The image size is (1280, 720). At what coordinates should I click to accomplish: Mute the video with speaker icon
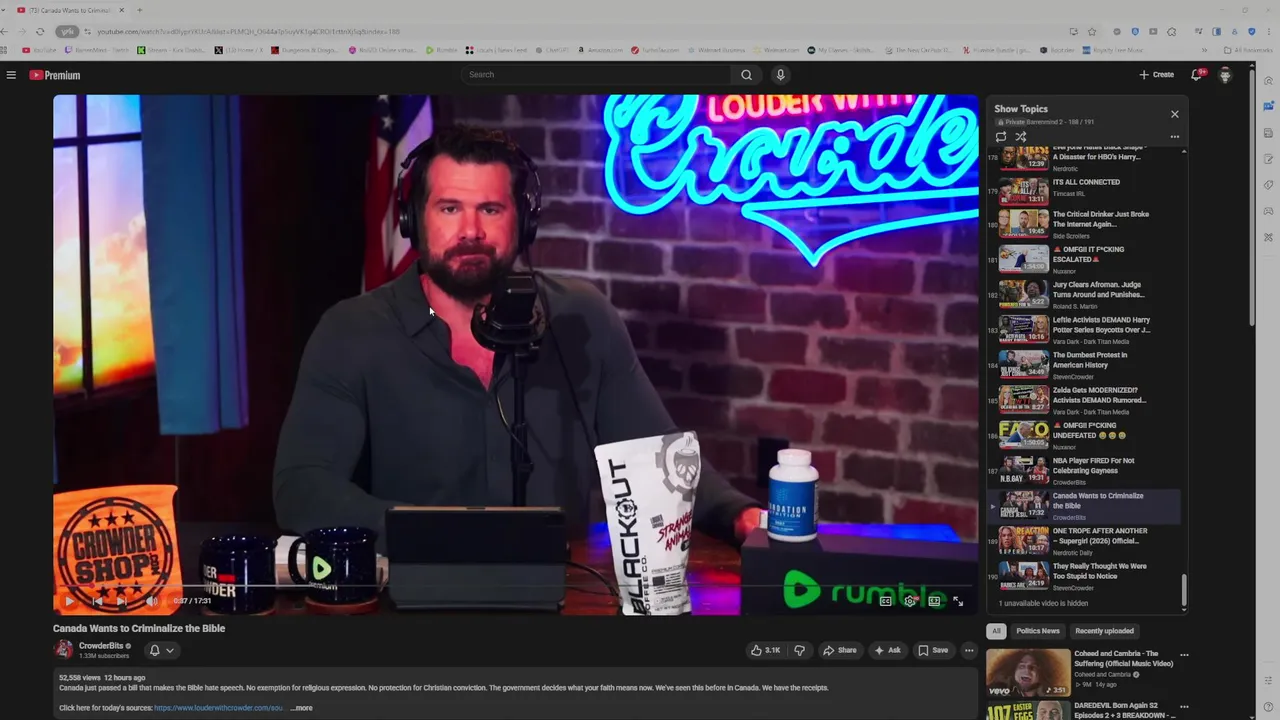(x=151, y=601)
